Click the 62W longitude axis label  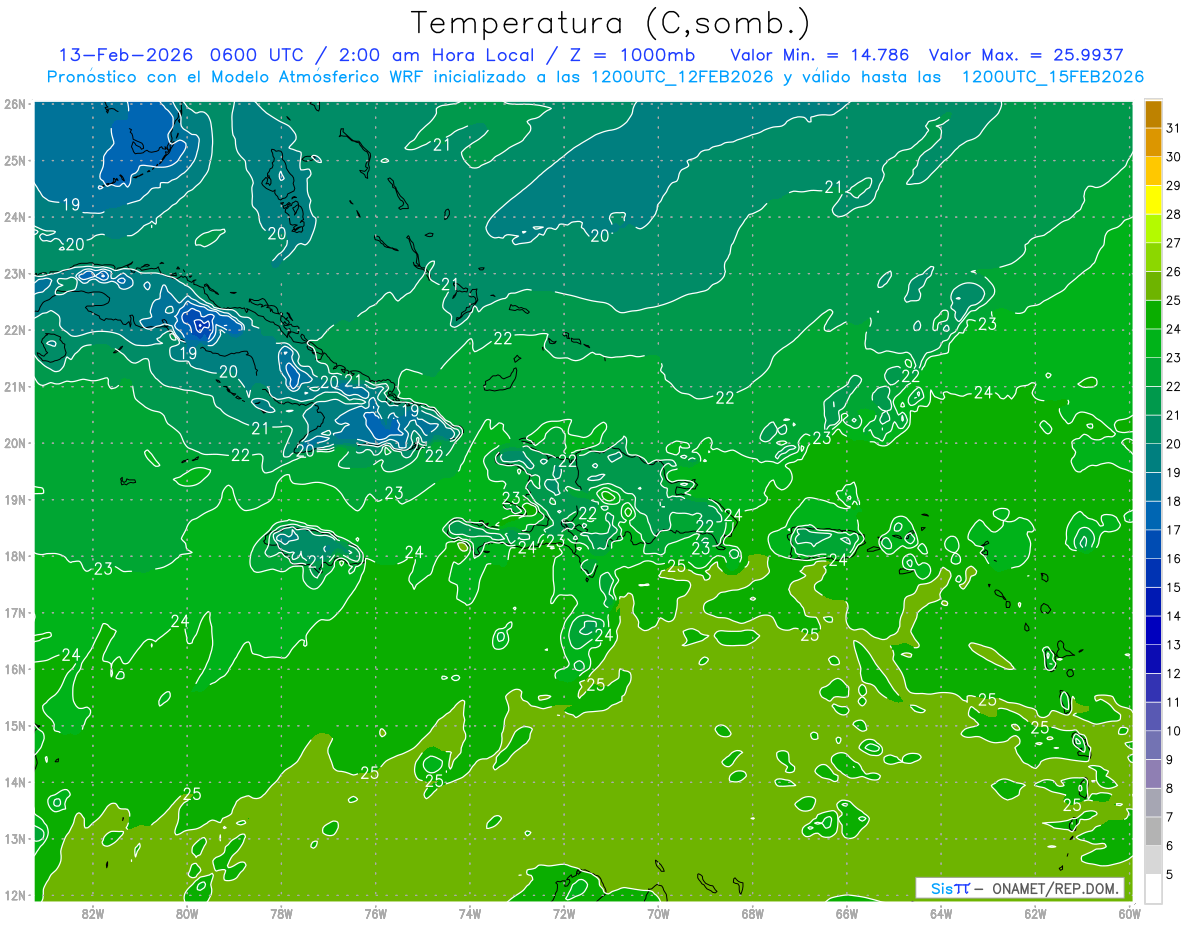pos(1035,913)
